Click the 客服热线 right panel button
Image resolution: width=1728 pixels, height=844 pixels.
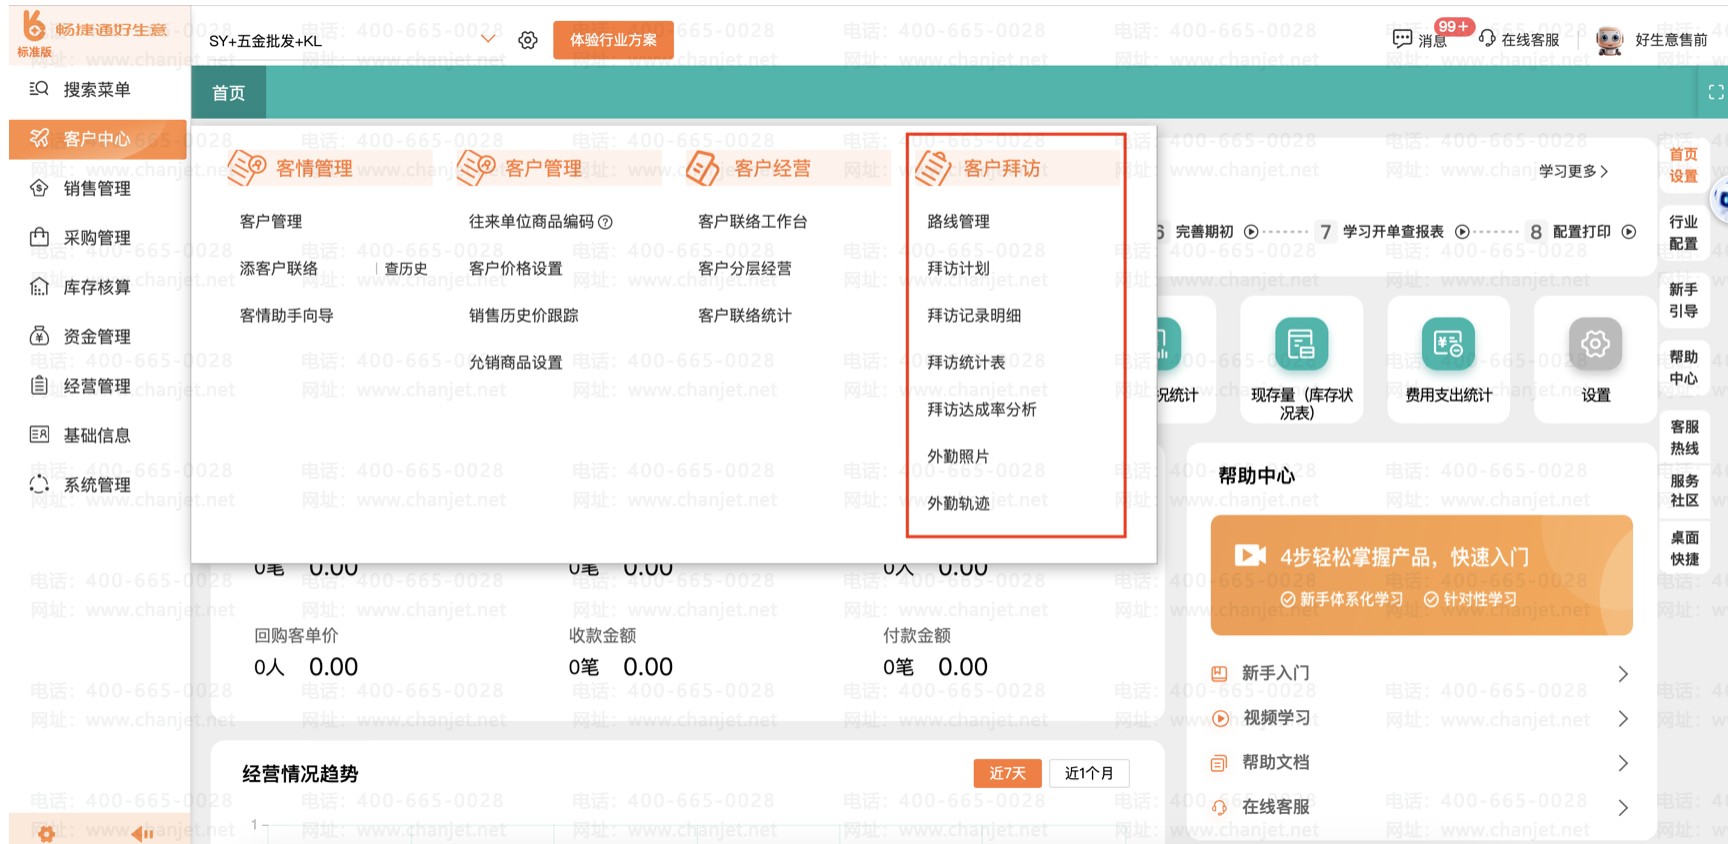point(1684,437)
